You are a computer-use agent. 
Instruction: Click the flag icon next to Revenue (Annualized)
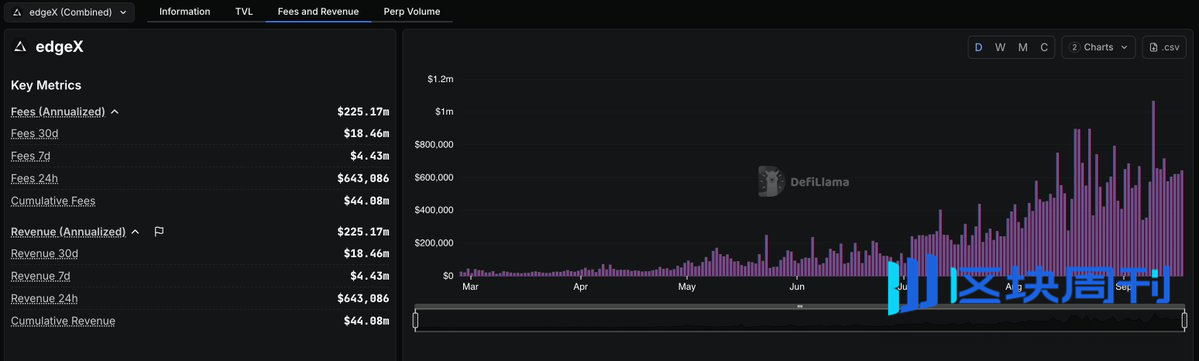(x=159, y=232)
